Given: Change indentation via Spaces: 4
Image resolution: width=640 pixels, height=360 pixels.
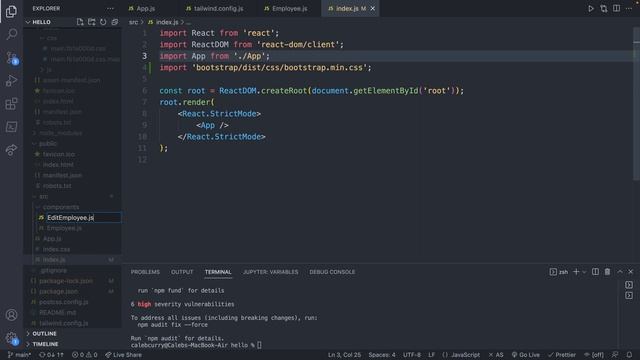Looking at the screenshot, I should [x=382, y=355].
